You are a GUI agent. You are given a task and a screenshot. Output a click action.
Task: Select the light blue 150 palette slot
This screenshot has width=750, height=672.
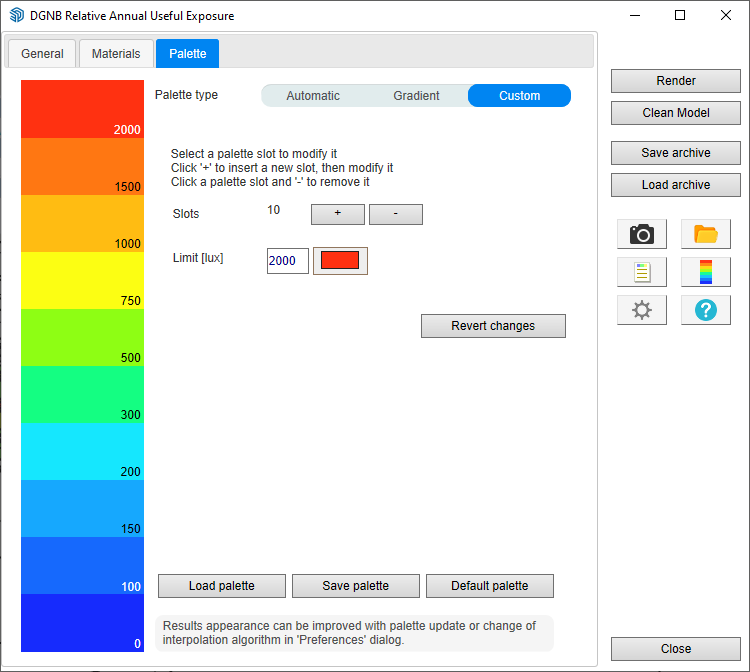click(82, 508)
